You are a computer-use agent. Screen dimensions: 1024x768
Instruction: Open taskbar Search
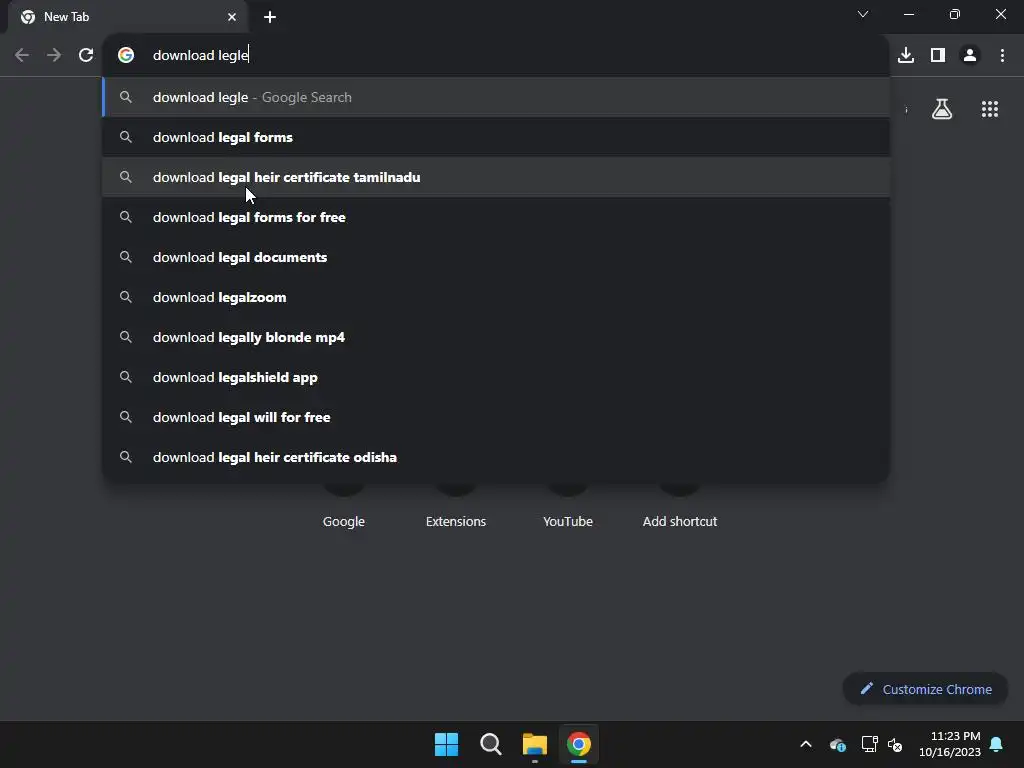(x=490, y=744)
